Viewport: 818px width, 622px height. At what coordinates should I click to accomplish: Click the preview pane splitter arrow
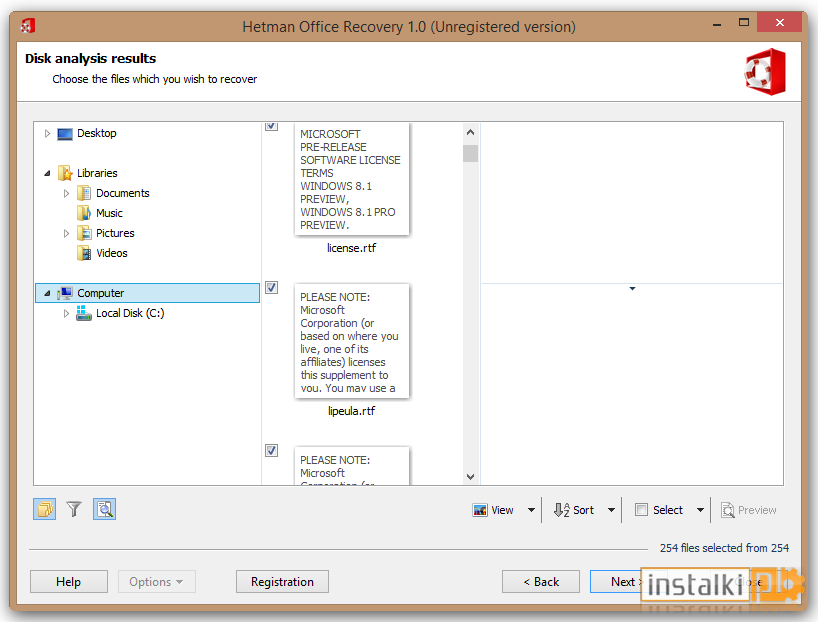coord(632,289)
